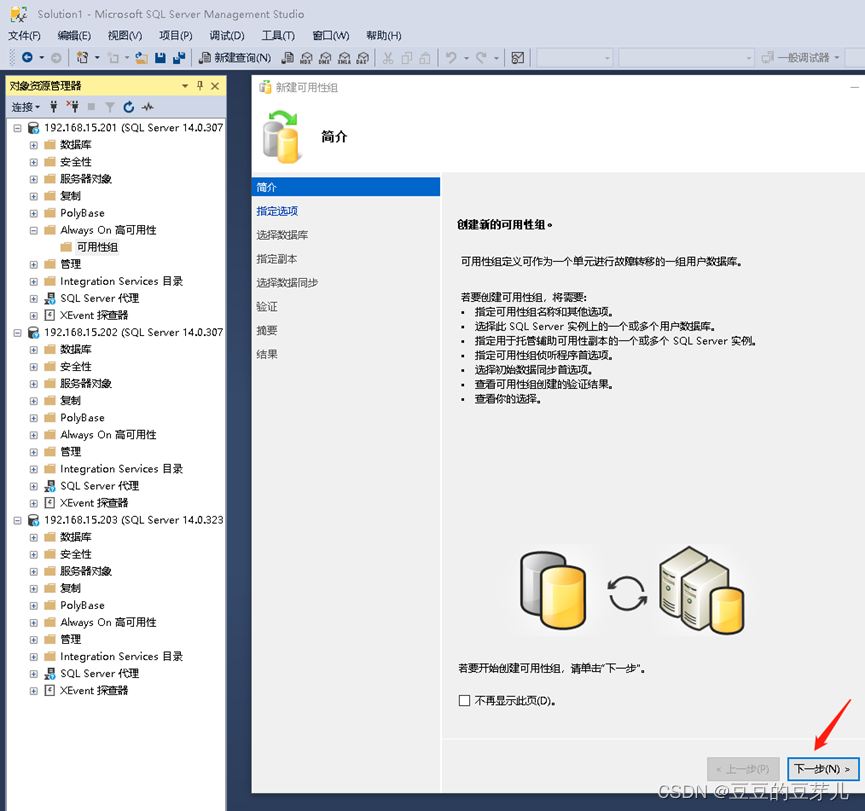Open Object Explorer window position dropdown arrow

[x=185, y=86]
